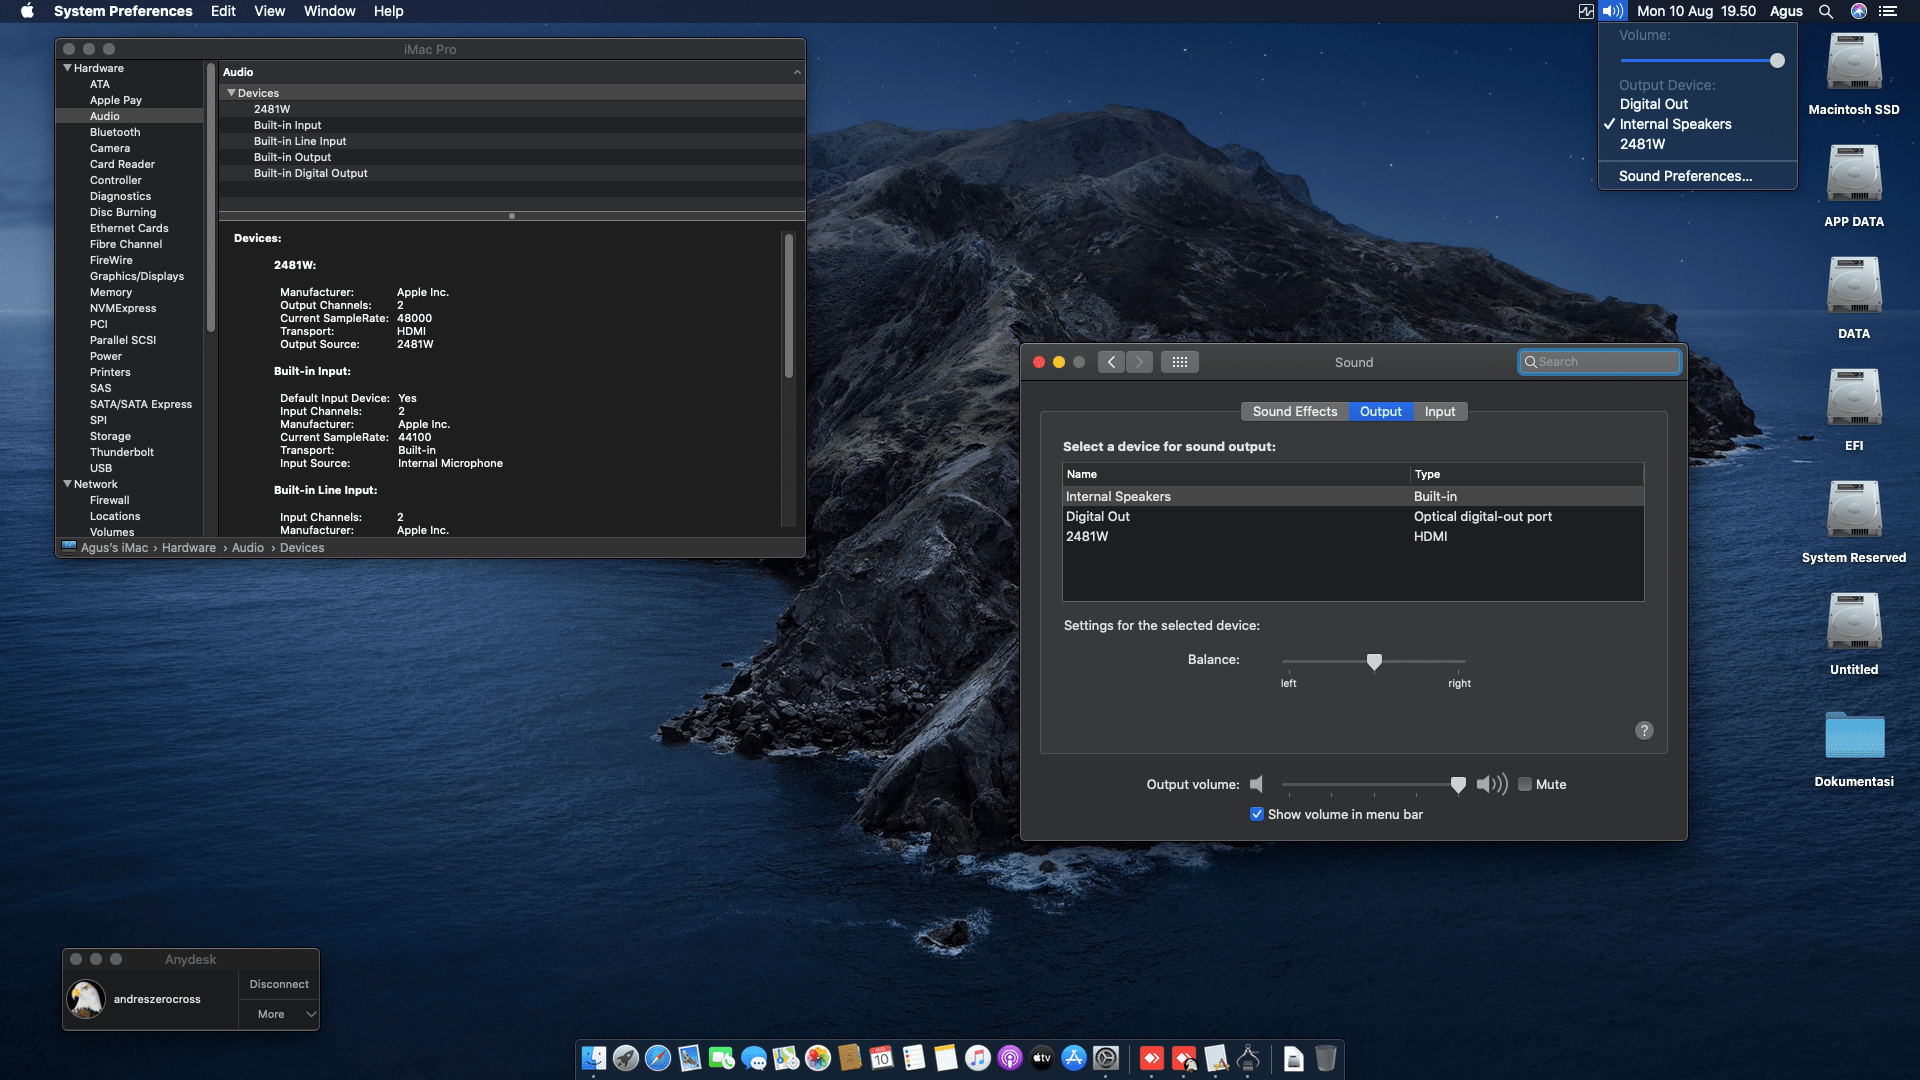The width and height of the screenshot is (1920, 1080).
Task: Open Launchpad rocket icon in the Dock
Action: 626,1059
